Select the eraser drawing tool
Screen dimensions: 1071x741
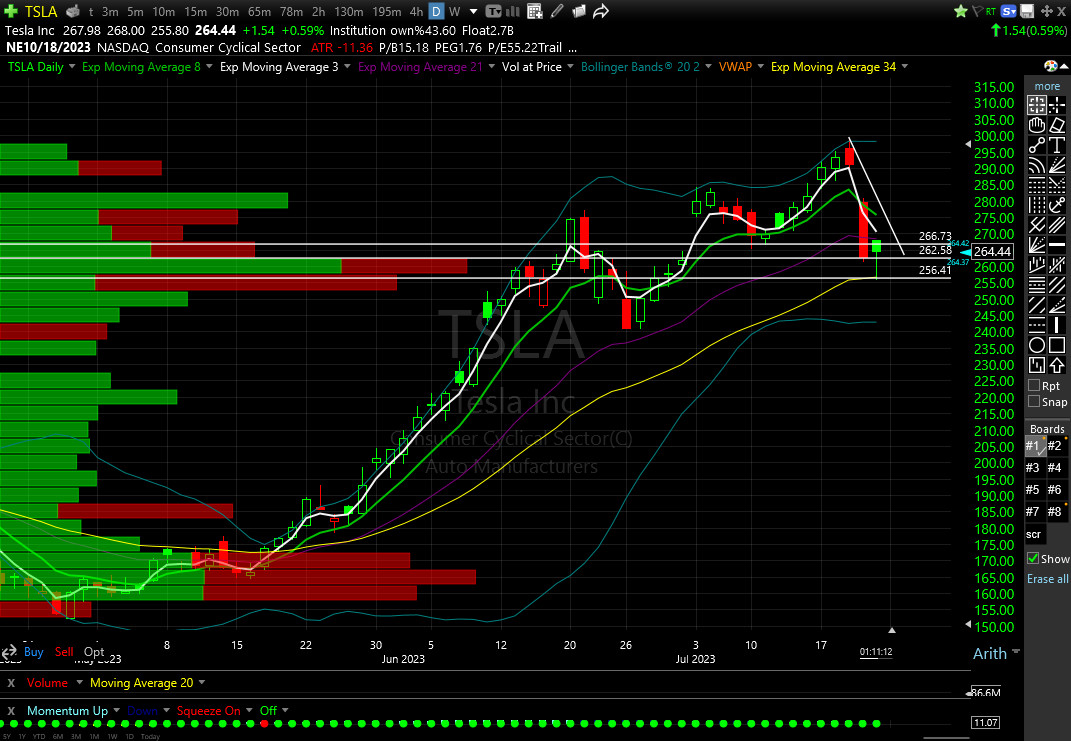click(x=1057, y=126)
